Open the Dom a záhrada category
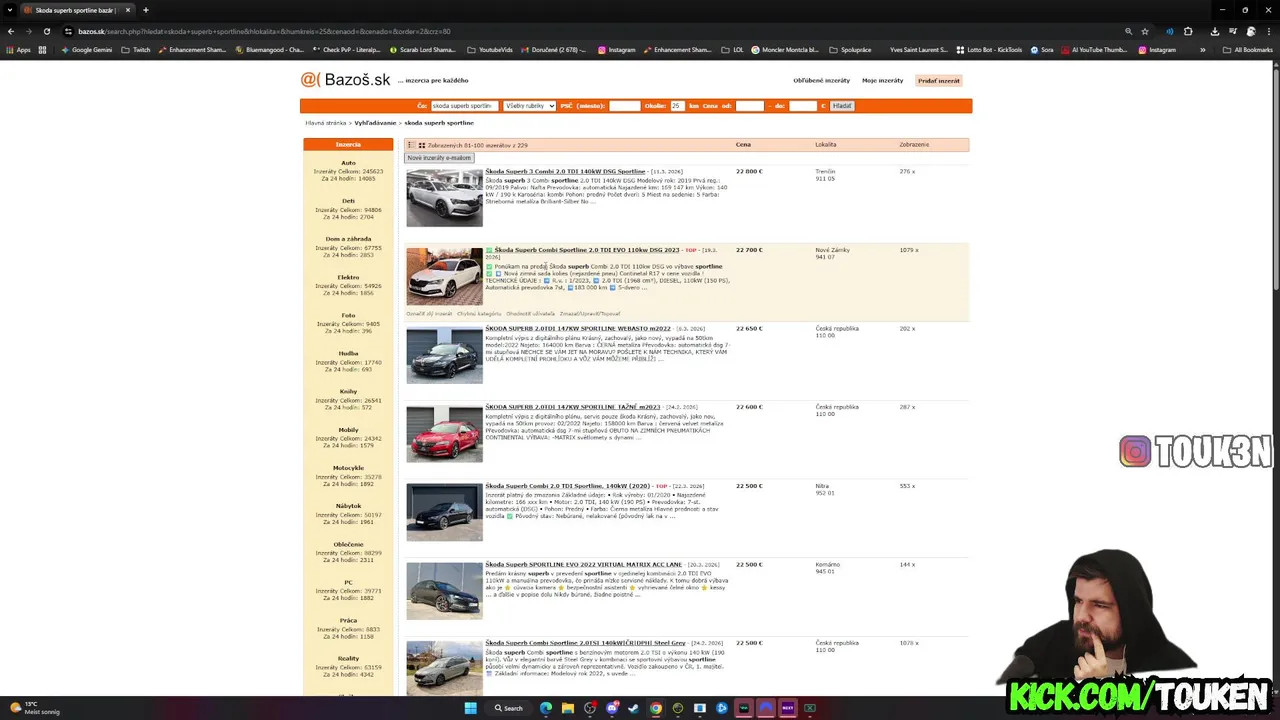This screenshot has height=720, width=1280. [348, 239]
